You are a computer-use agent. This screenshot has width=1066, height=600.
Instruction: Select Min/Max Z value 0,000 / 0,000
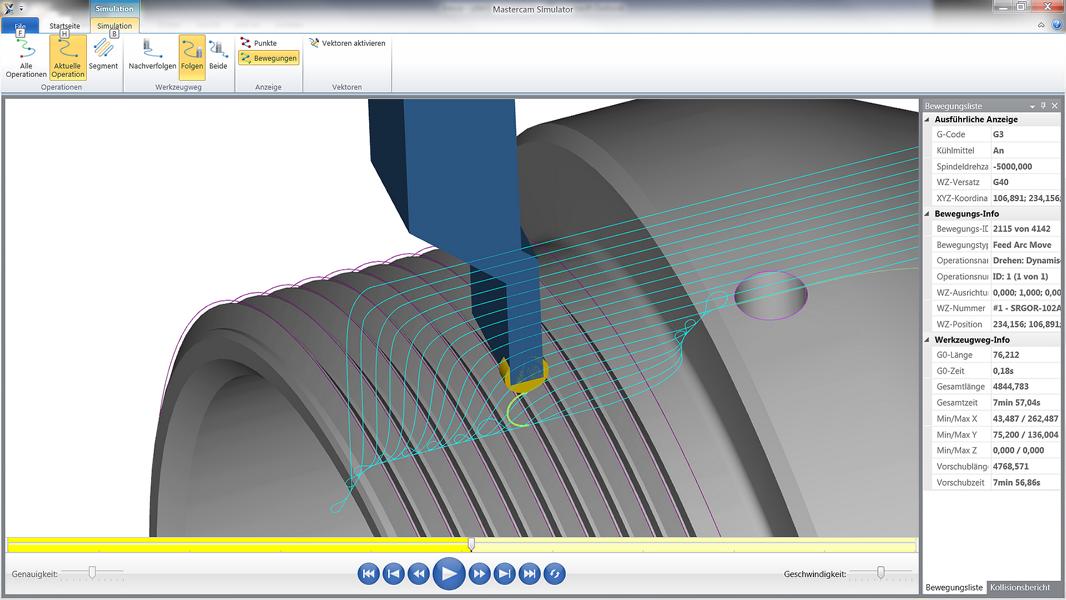tap(1018, 451)
